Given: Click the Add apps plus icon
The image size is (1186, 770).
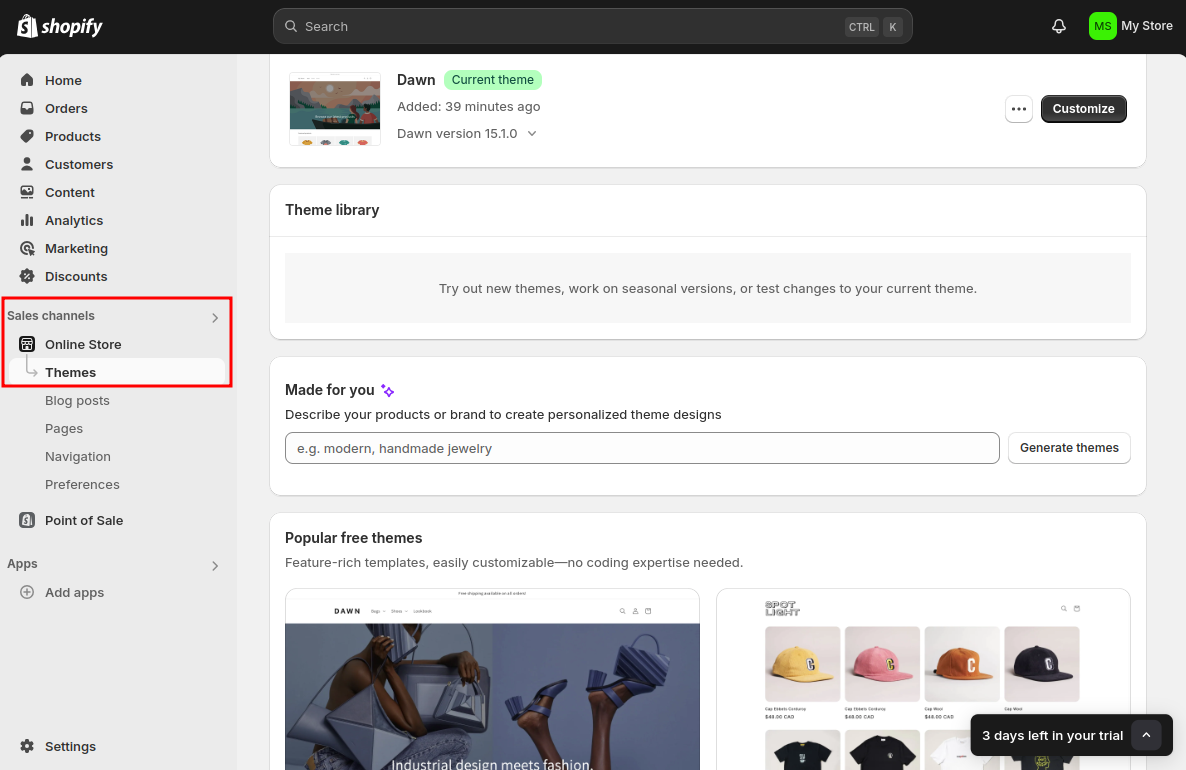Looking at the screenshot, I should (27, 592).
